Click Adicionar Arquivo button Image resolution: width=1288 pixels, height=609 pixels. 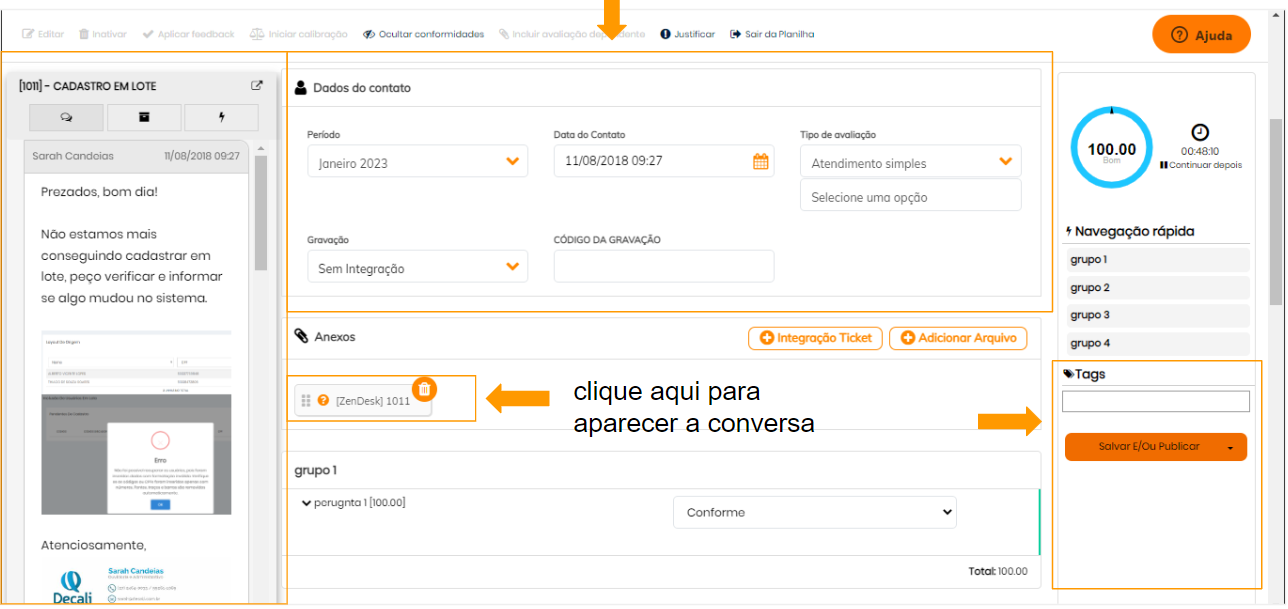pyautogui.click(x=958, y=338)
